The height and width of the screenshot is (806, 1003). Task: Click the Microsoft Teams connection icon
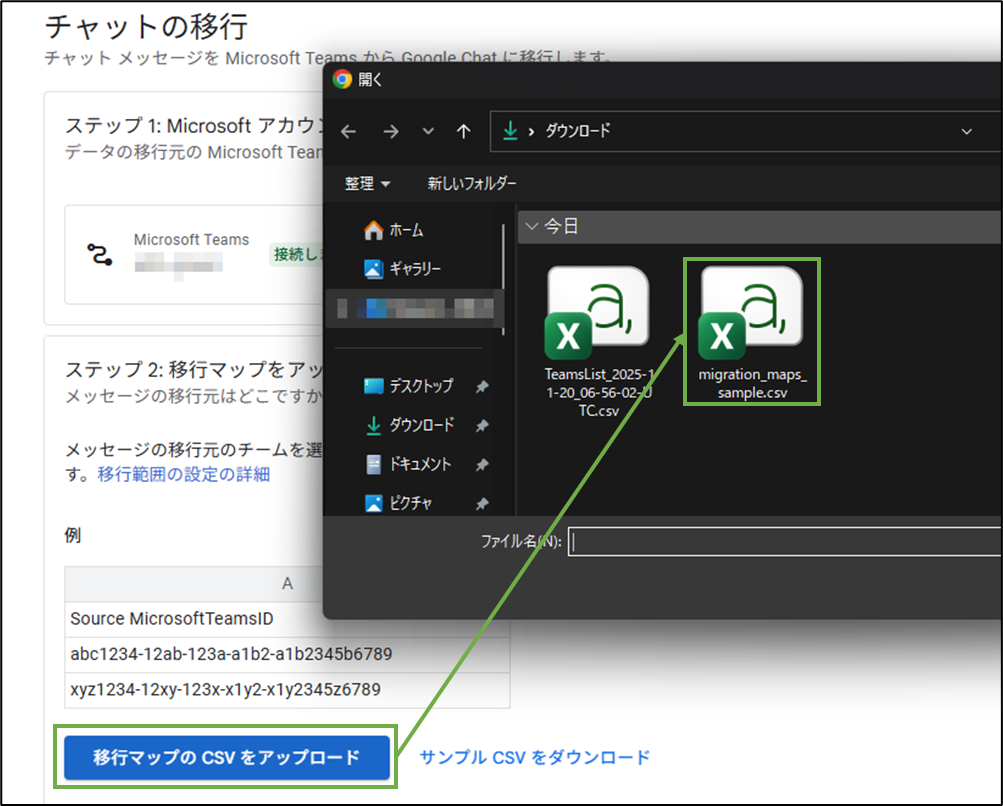[x=99, y=255]
